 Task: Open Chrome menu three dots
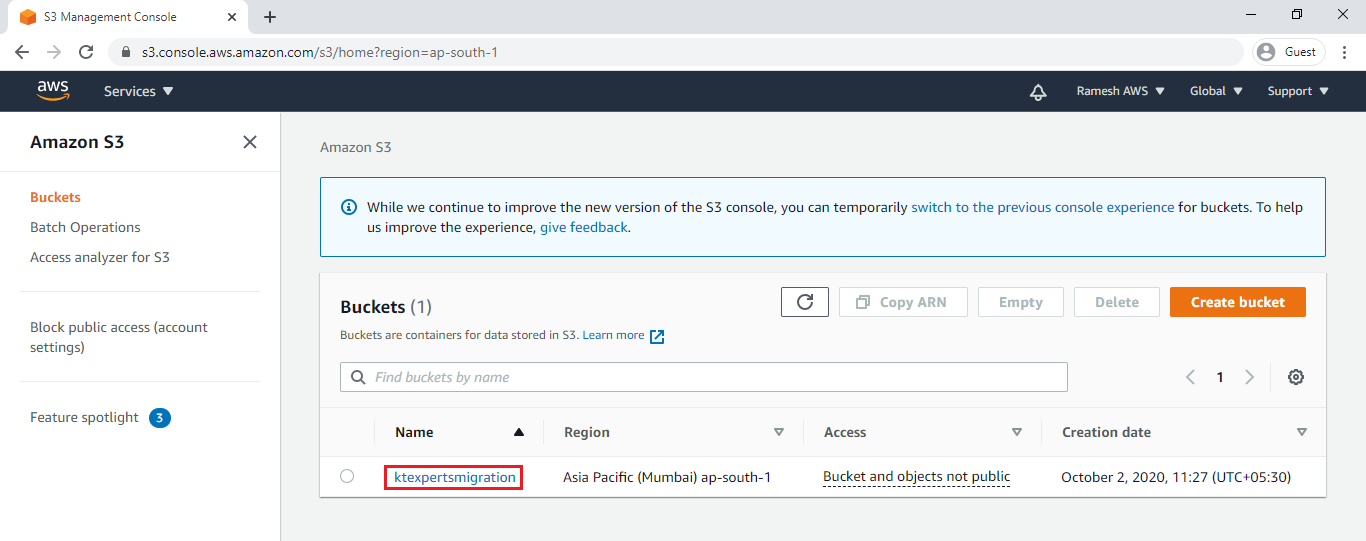point(1345,52)
